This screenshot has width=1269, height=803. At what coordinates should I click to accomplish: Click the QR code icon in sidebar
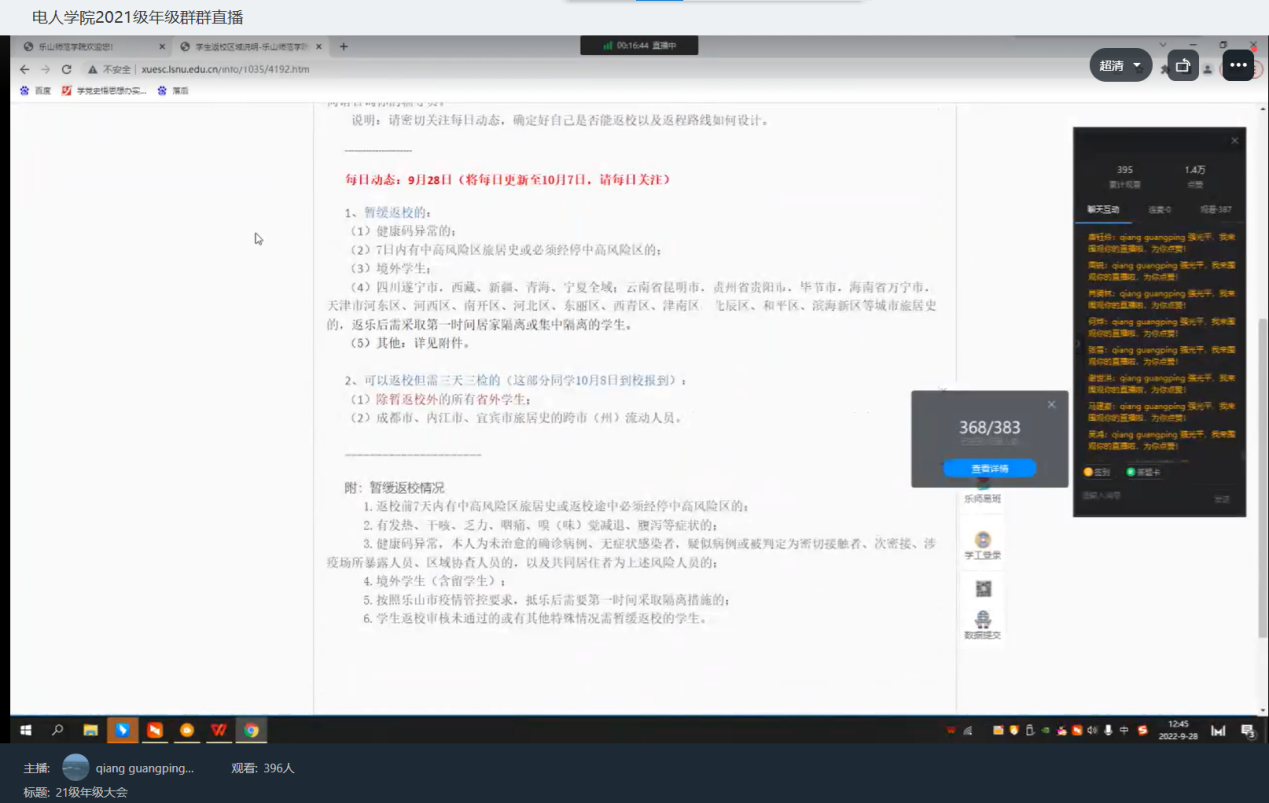pos(982,590)
